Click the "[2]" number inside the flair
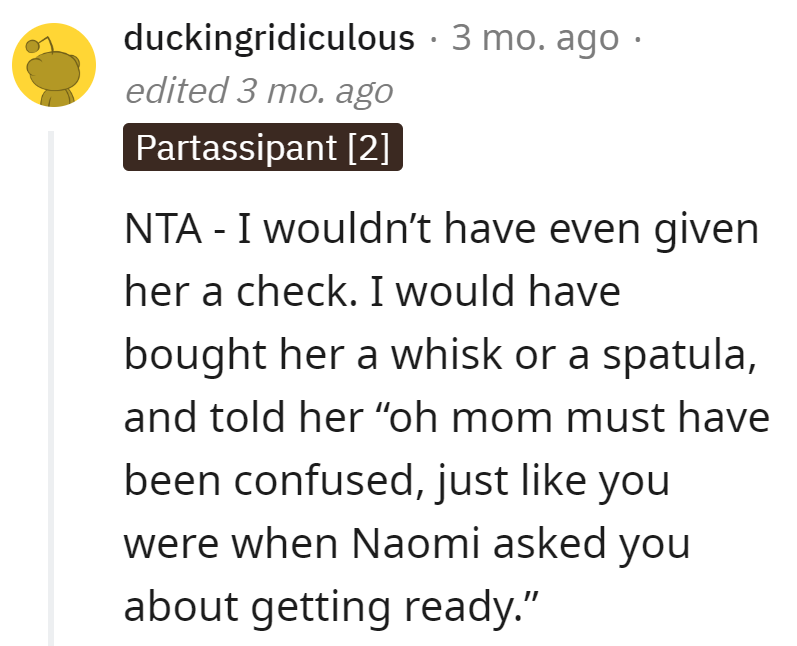797x646 pixels. (x=369, y=147)
